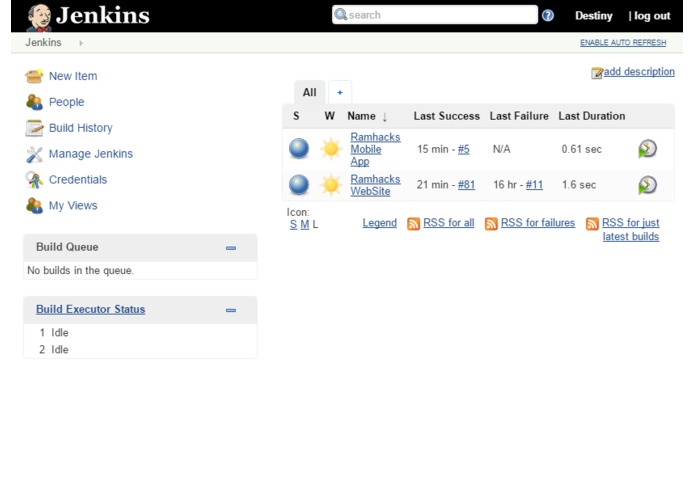
Task: Open Credentials from sidebar
Action: pyautogui.click(x=78, y=179)
